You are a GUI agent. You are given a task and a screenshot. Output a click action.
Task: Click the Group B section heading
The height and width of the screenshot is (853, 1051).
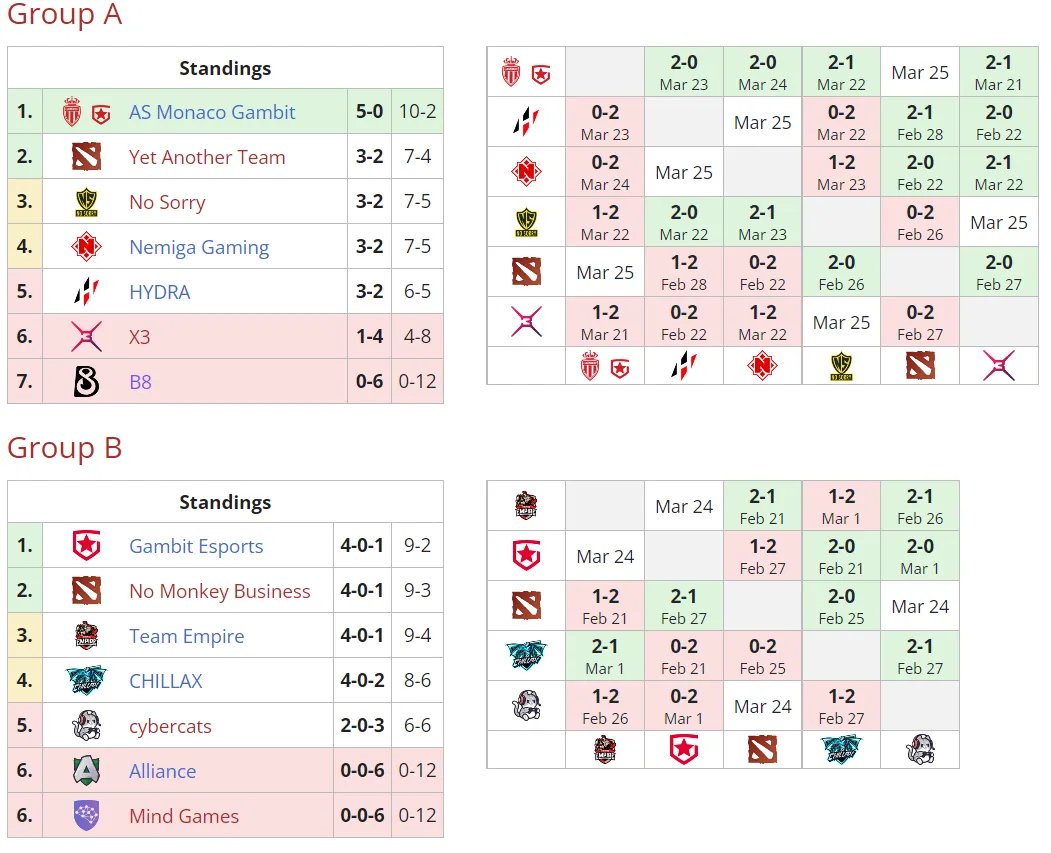pos(64,448)
